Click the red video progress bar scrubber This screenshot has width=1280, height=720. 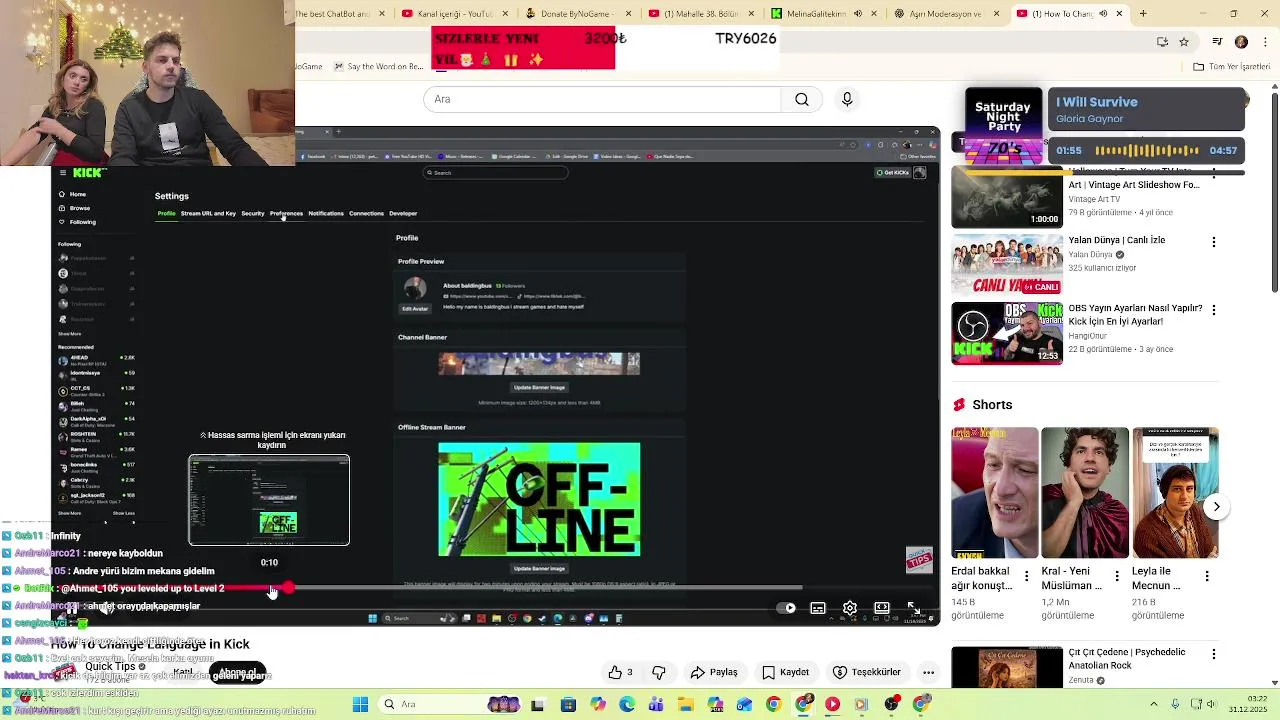[288, 588]
